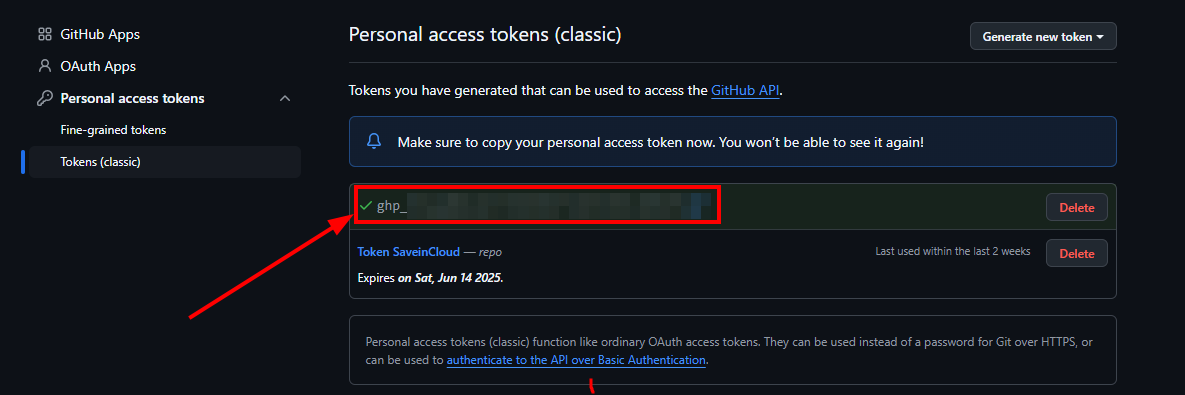Open the Generate new token dropdown

1043,36
